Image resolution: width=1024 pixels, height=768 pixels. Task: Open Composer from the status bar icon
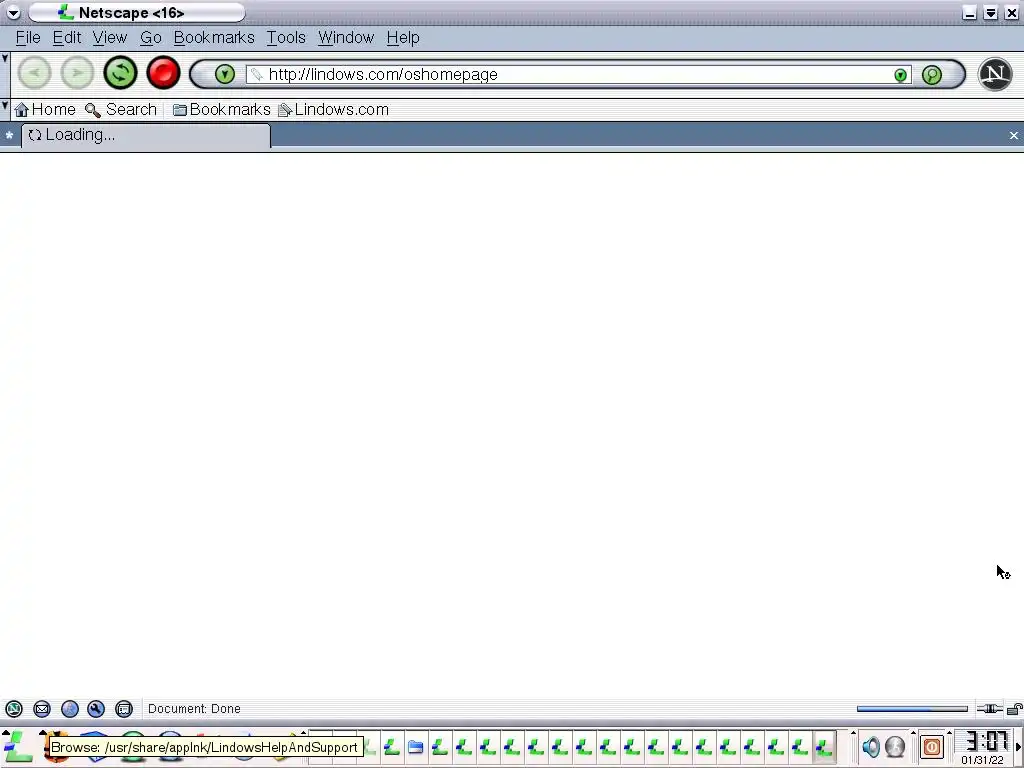coord(96,709)
